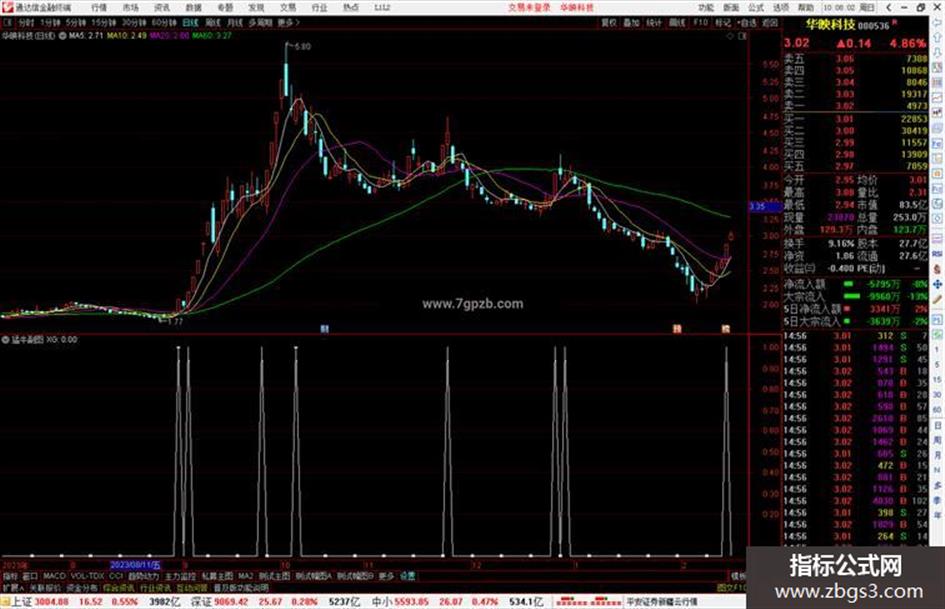Image resolution: width=945 pixels, height=609 pixels.
Task: Open the 综合资讯 tab
Action: pos(119,587)
